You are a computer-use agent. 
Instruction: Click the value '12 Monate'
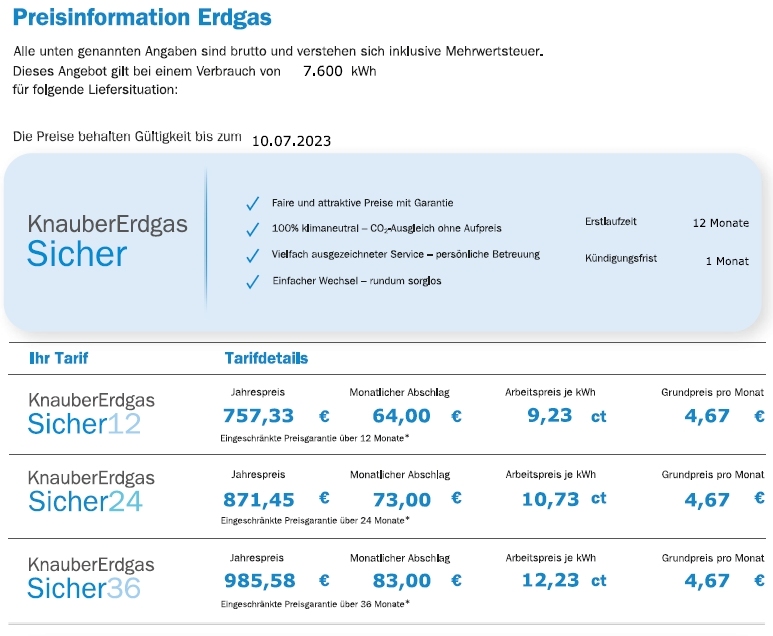[721, 223]
